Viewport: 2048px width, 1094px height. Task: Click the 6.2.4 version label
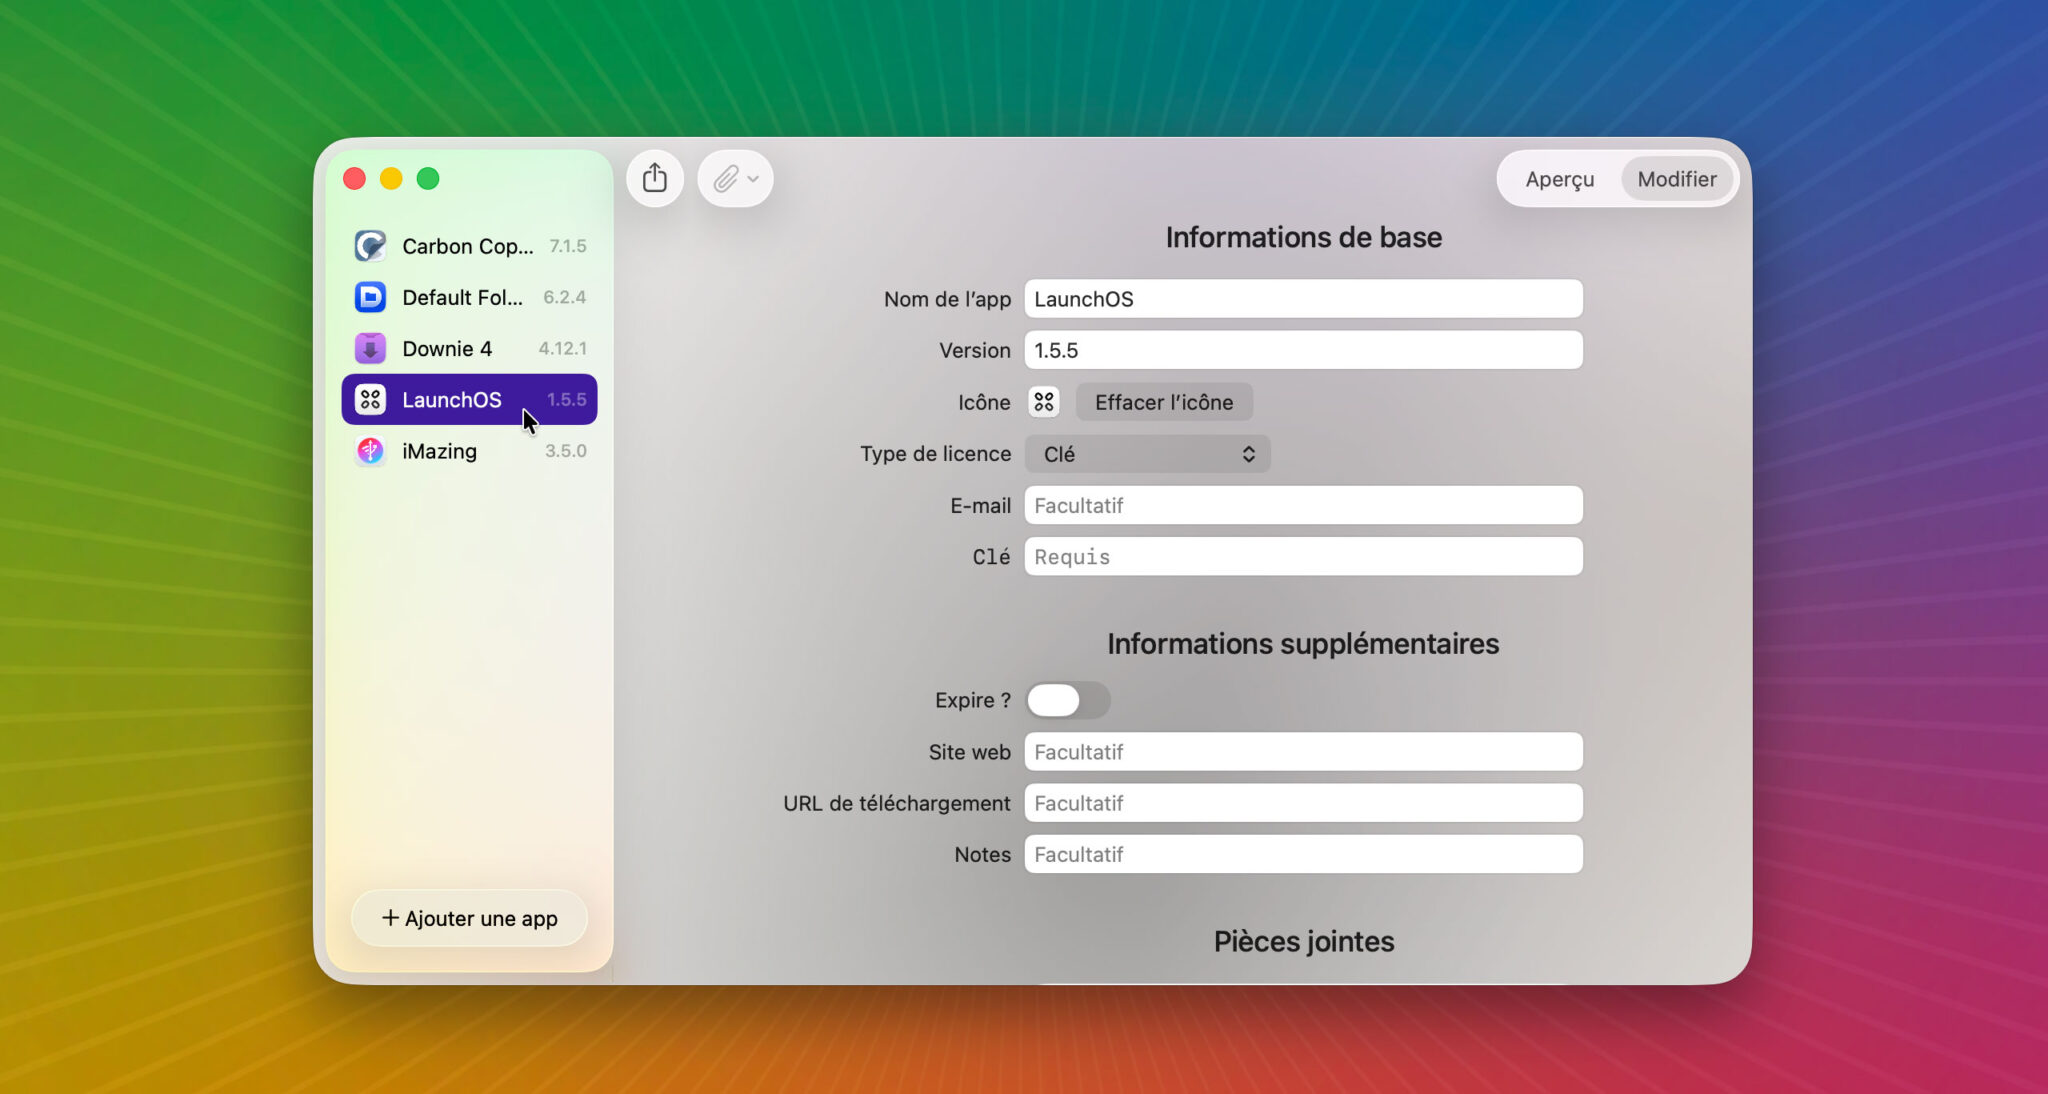(564, 297)
